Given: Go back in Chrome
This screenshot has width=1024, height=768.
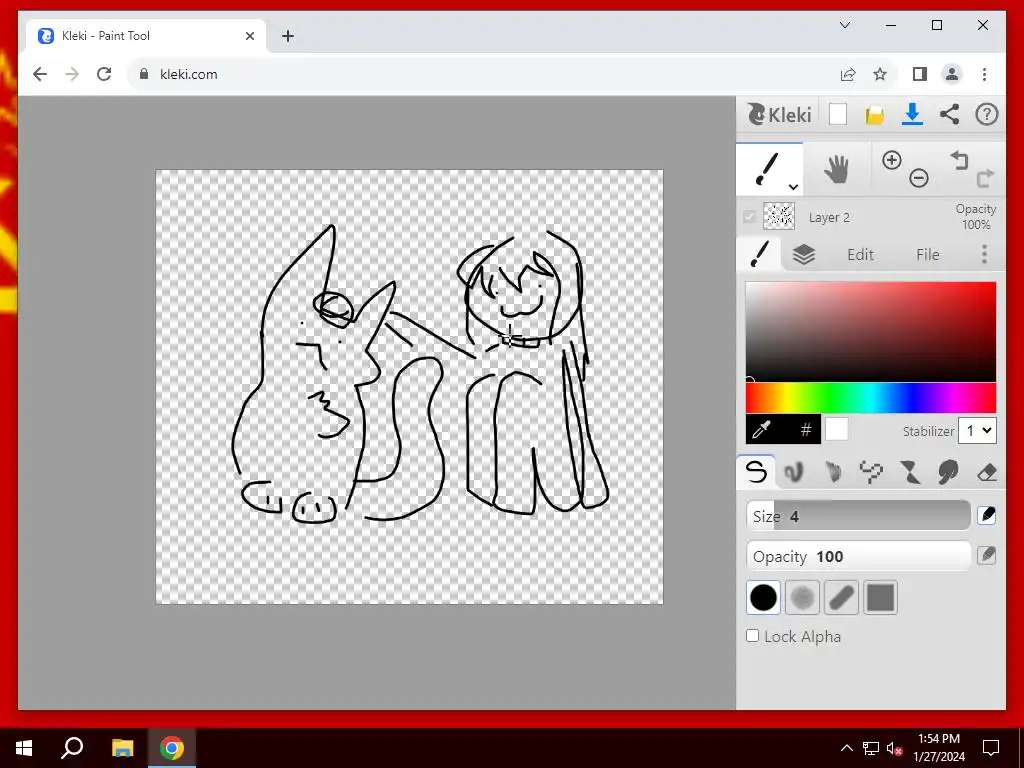Looking at the screenshot, I should coord(40,74).
